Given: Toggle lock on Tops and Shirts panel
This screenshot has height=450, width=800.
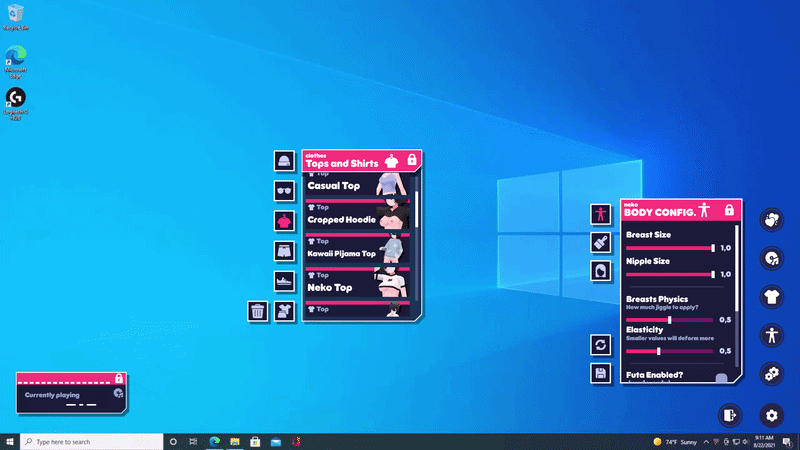Looking at the screenshot, I should click(411, 160).
